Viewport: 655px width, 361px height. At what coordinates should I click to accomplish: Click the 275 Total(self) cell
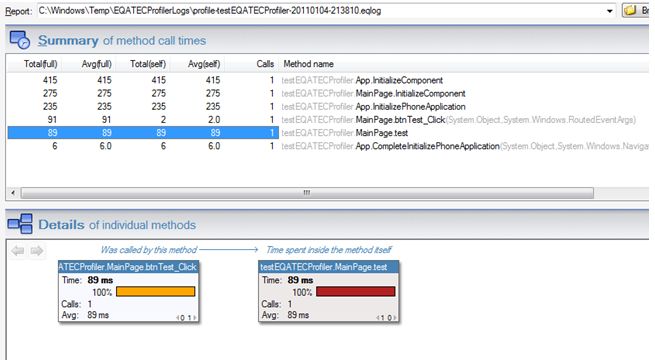point(158,93)
